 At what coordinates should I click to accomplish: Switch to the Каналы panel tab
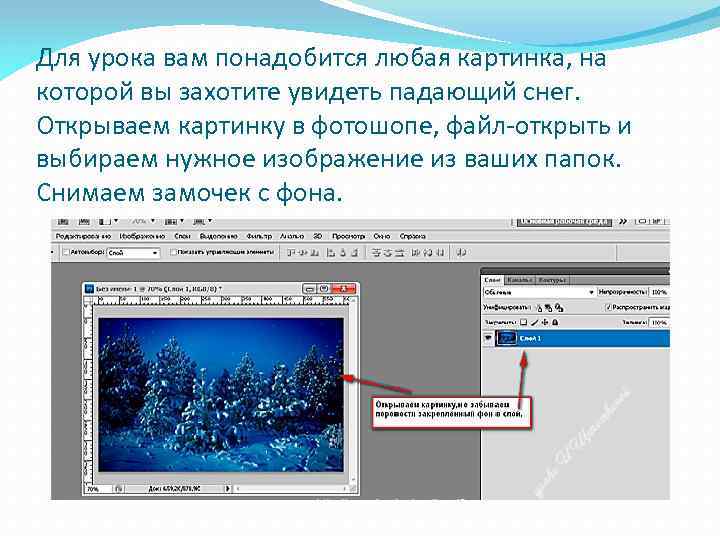pos(520,280)
